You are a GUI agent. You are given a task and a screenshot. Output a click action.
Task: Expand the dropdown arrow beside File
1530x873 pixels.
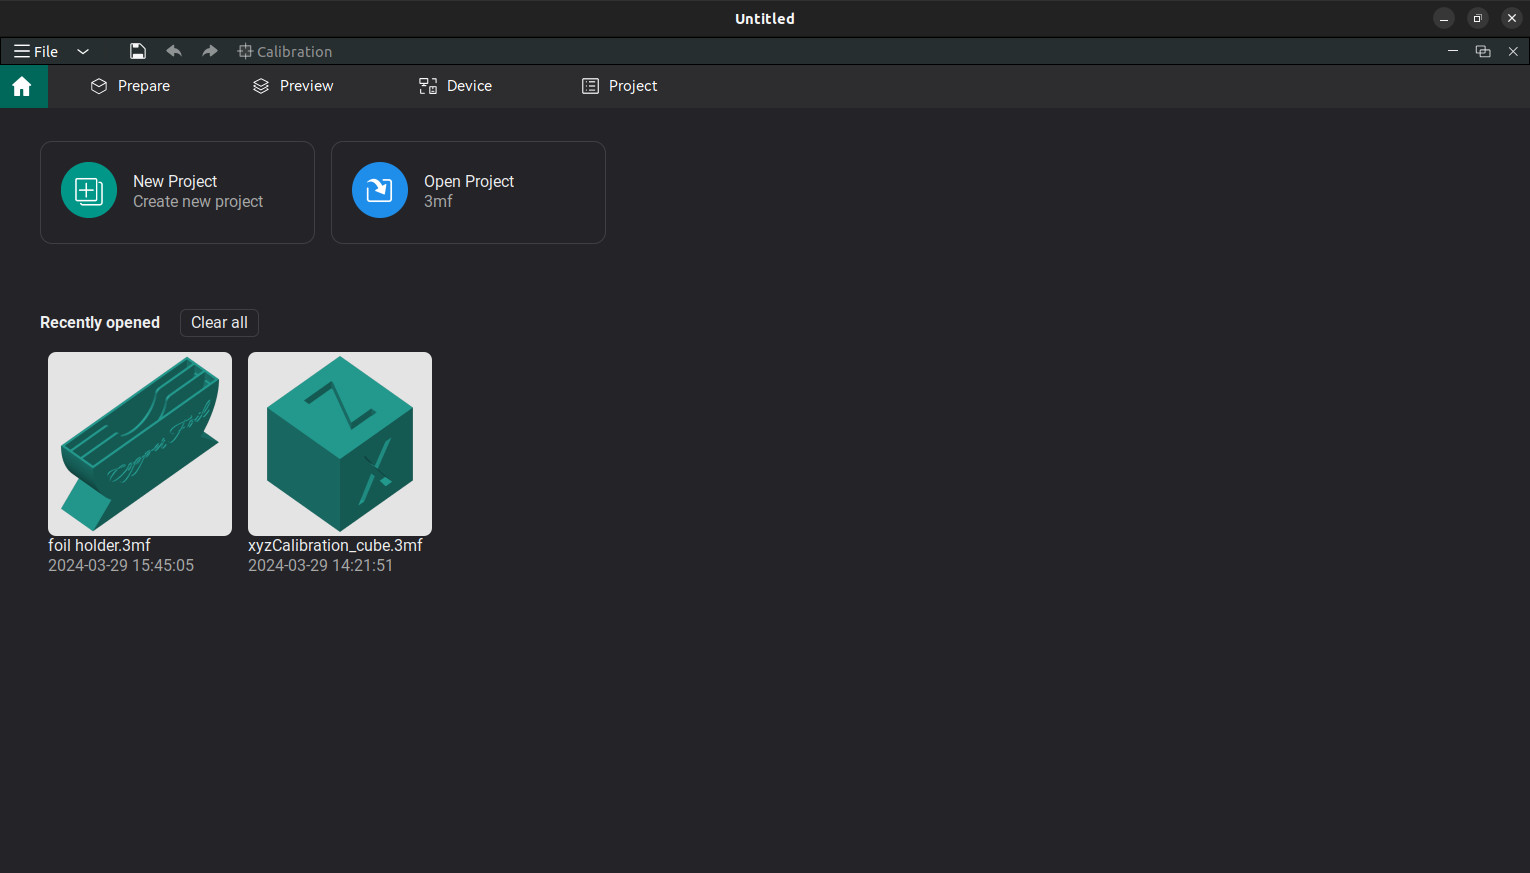[x=83, y=51]
